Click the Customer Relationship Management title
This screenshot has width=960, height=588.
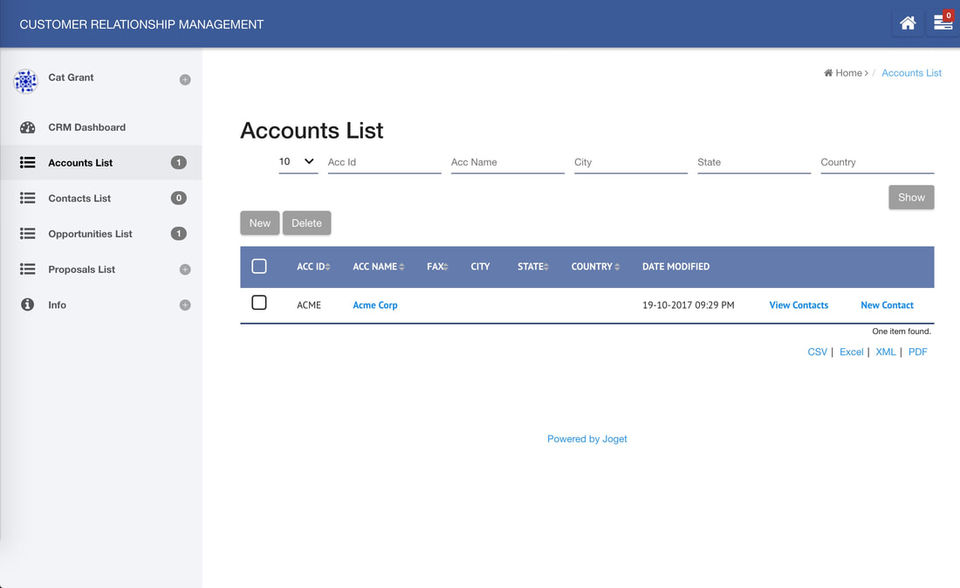141,24
